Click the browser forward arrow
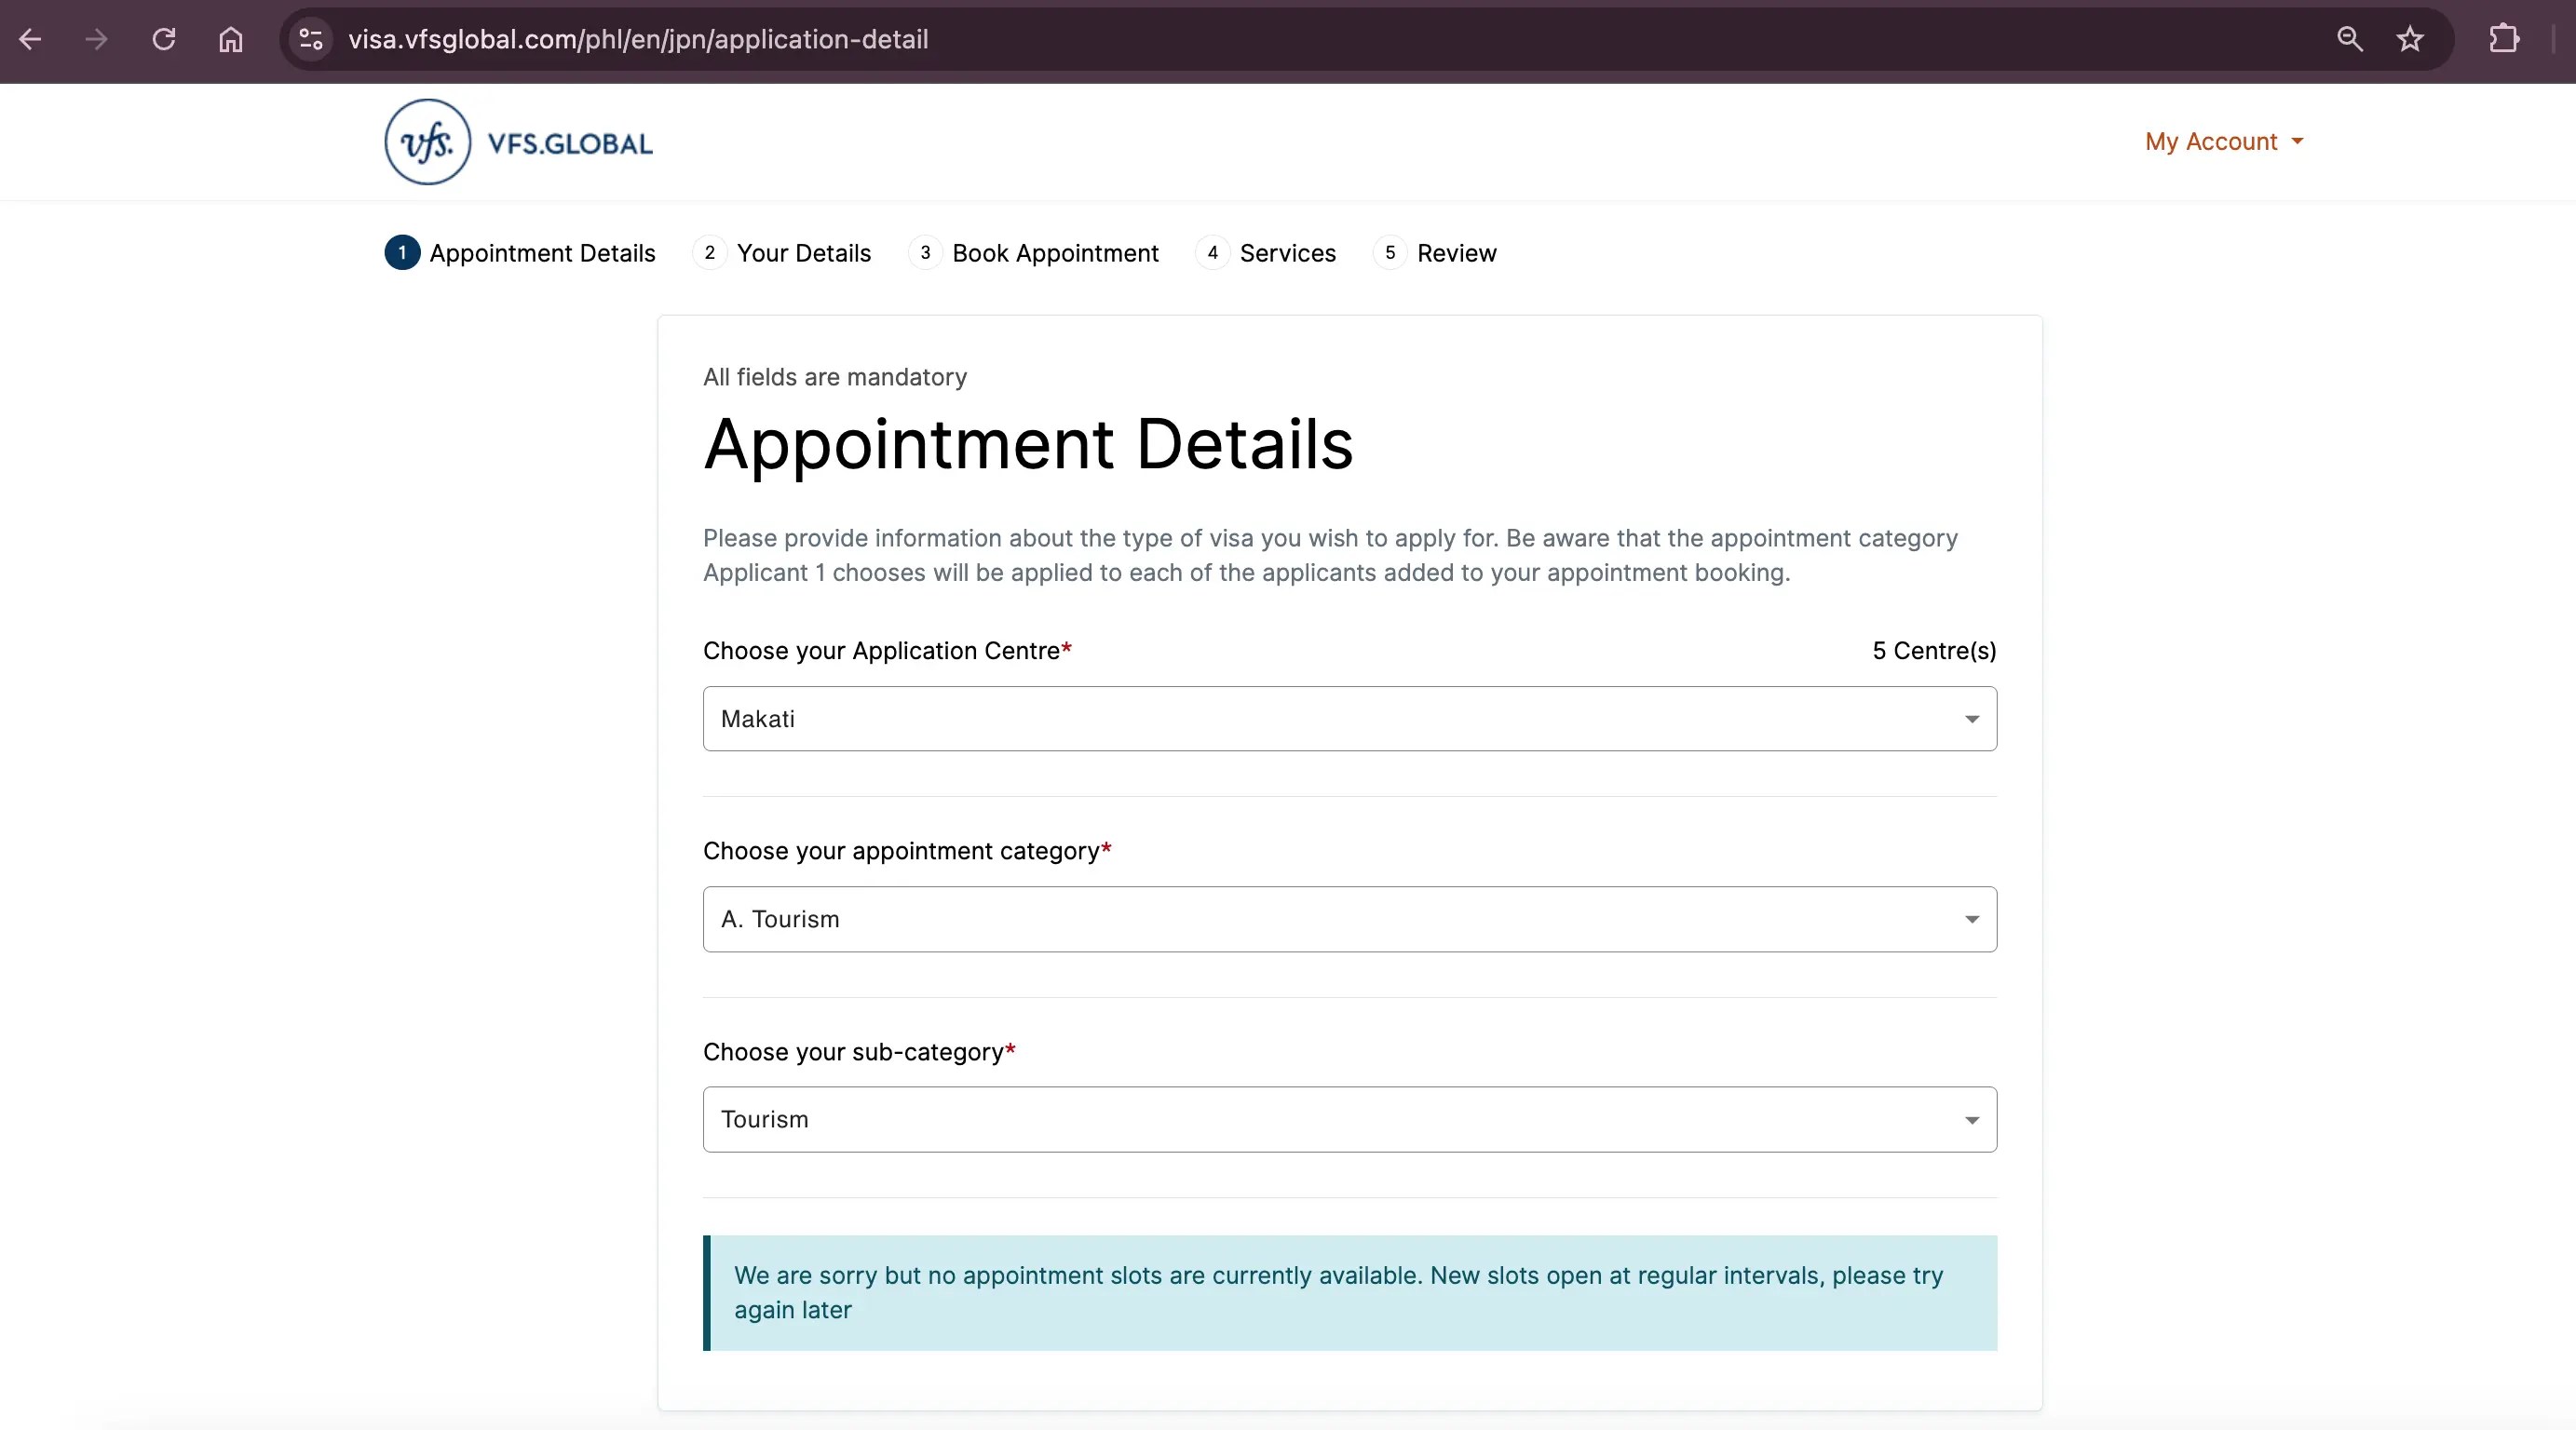Screen dimensions: 2576x1430 point(96,40)
